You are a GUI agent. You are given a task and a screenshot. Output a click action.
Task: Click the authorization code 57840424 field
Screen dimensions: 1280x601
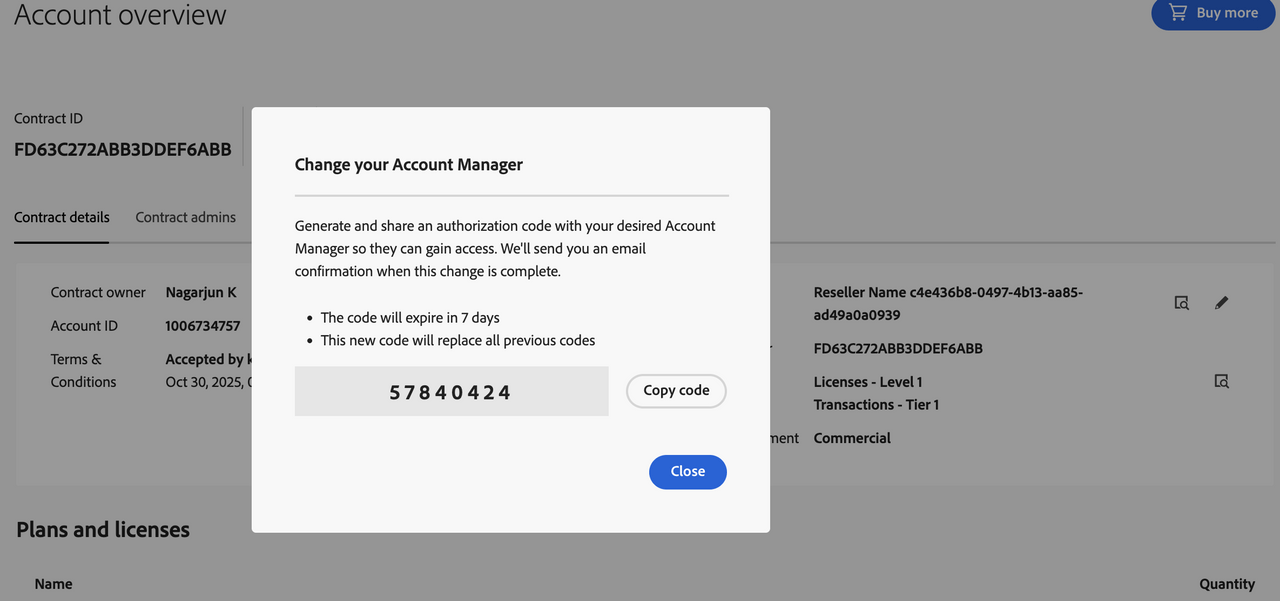[451, 392]
